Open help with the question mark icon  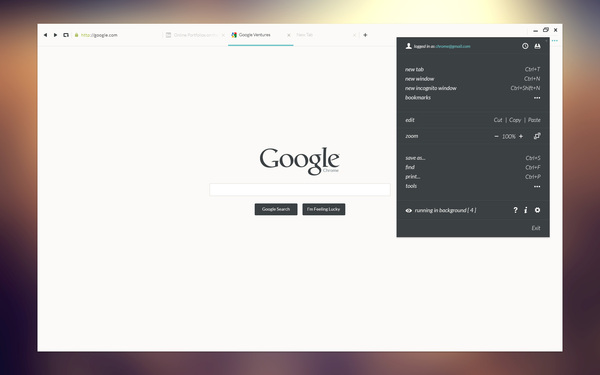click(515, 210)
